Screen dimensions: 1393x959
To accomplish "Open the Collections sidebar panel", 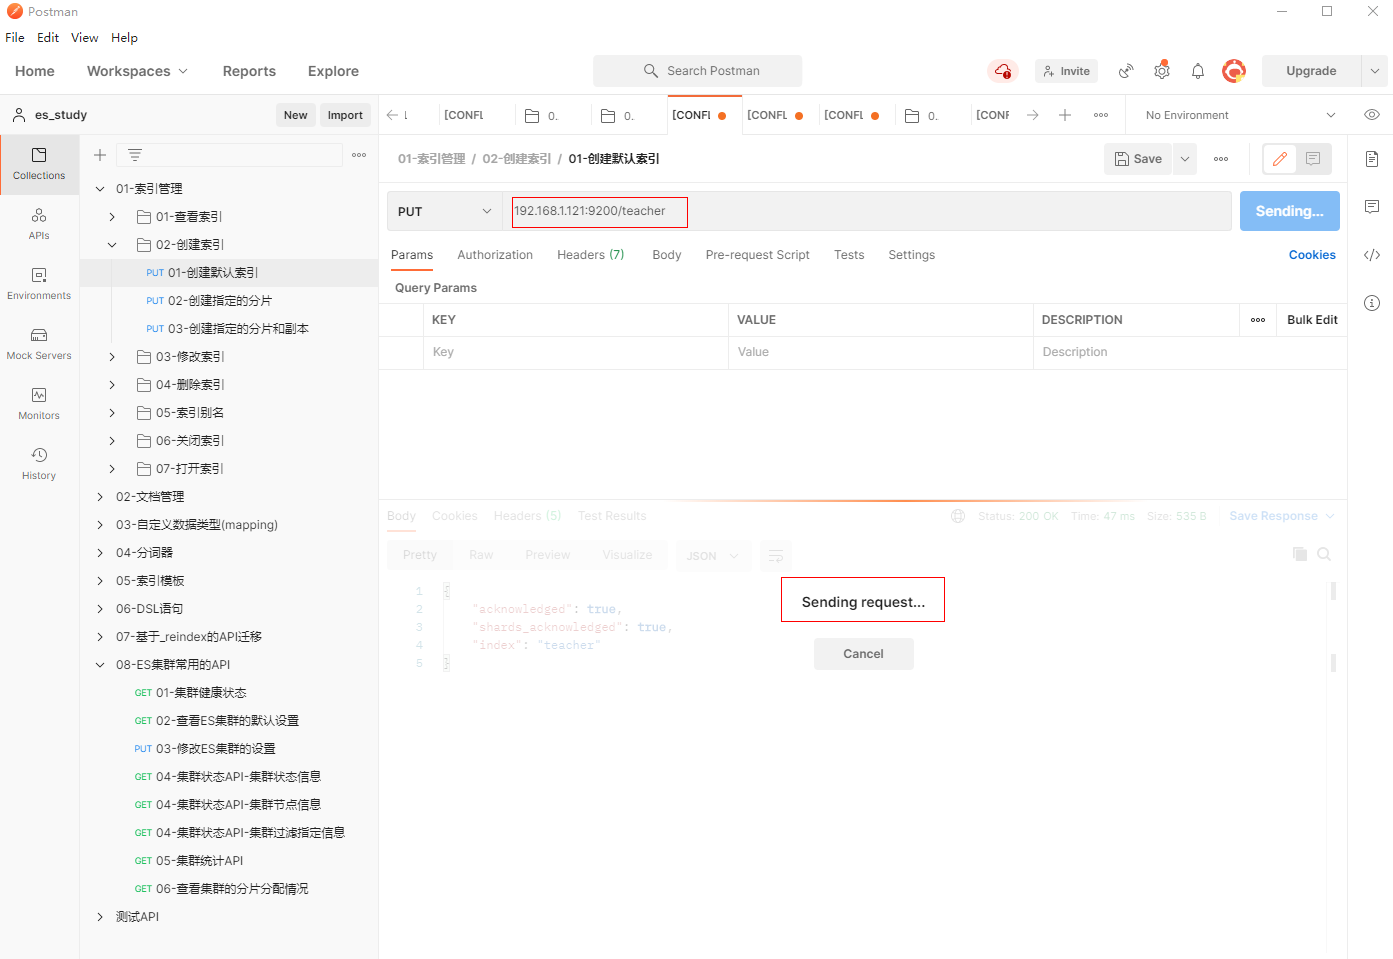I will 39,163.
